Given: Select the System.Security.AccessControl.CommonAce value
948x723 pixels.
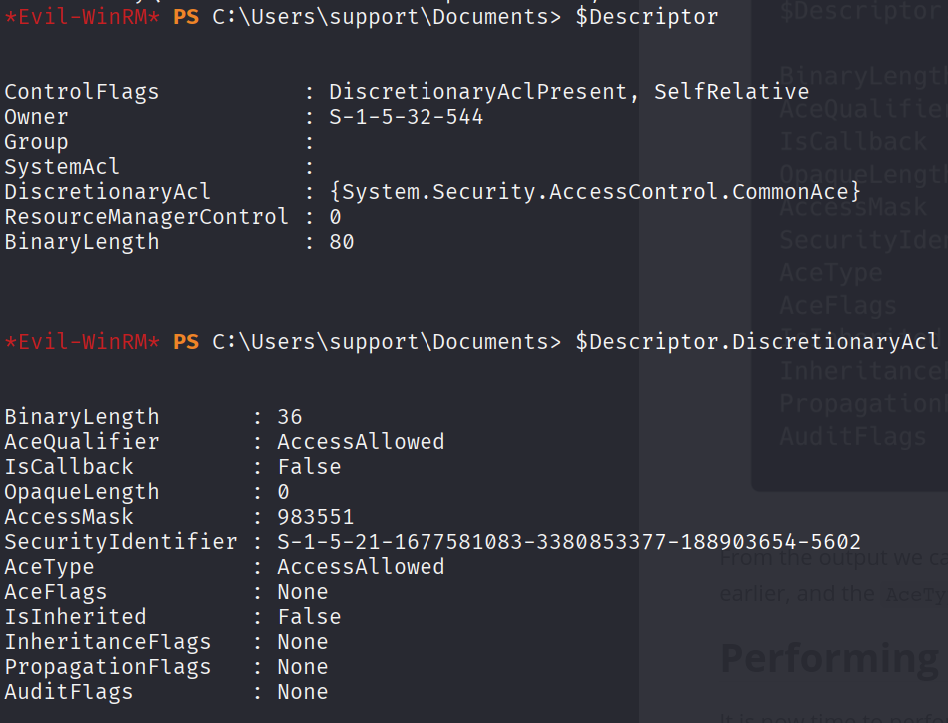Looking at the screenshot, I should pos(595,192).
